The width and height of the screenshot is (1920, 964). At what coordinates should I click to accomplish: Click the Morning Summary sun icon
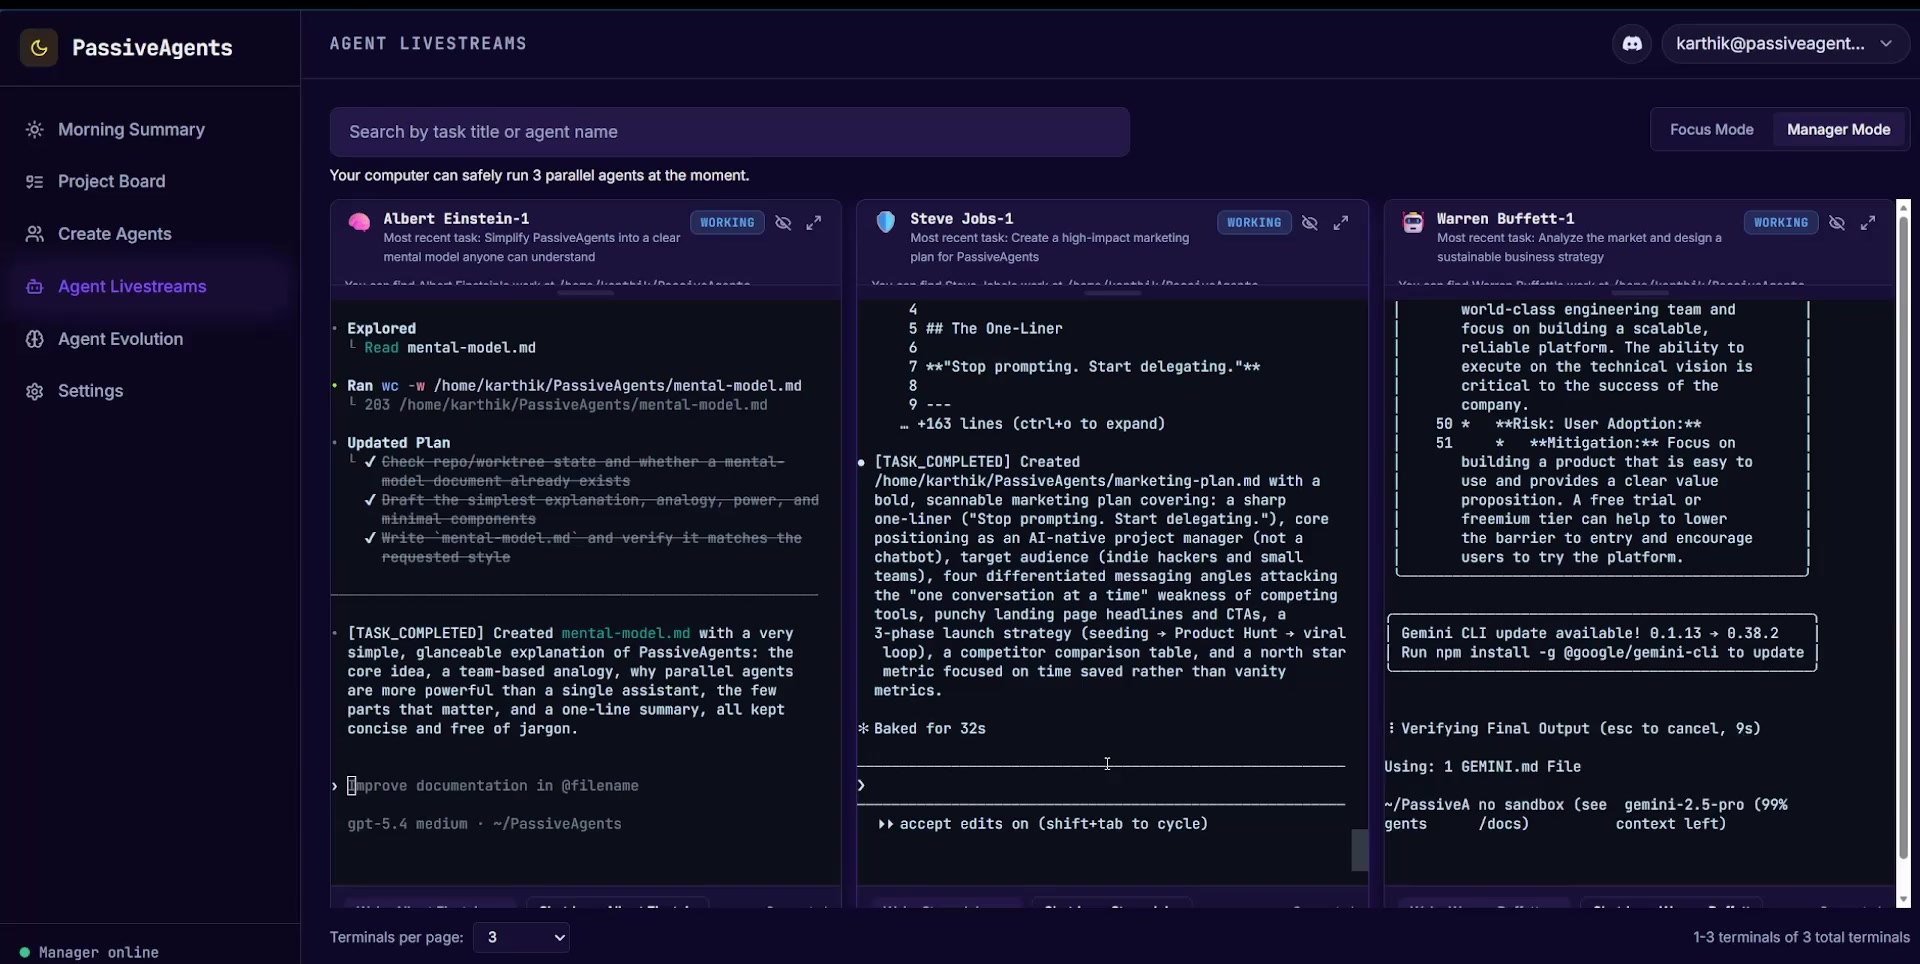pos(35,130)
